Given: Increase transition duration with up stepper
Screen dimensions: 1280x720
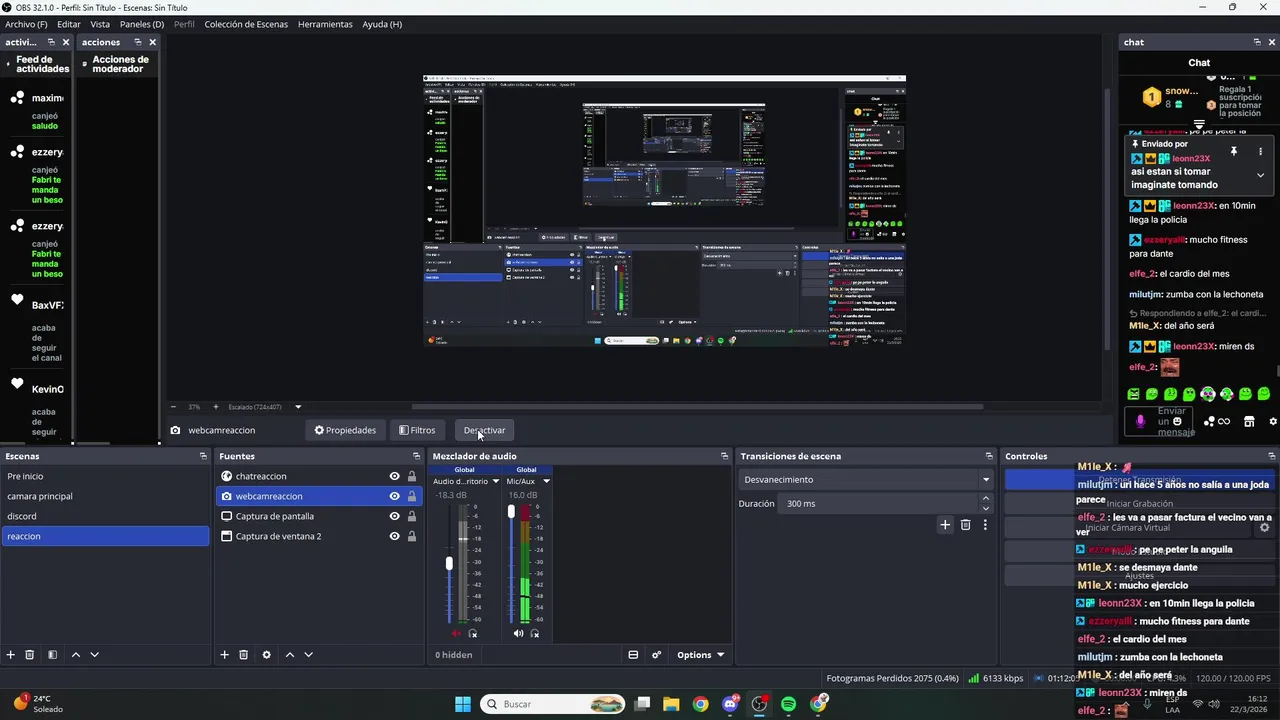Looking at the screenshot, I should [985, 498].
